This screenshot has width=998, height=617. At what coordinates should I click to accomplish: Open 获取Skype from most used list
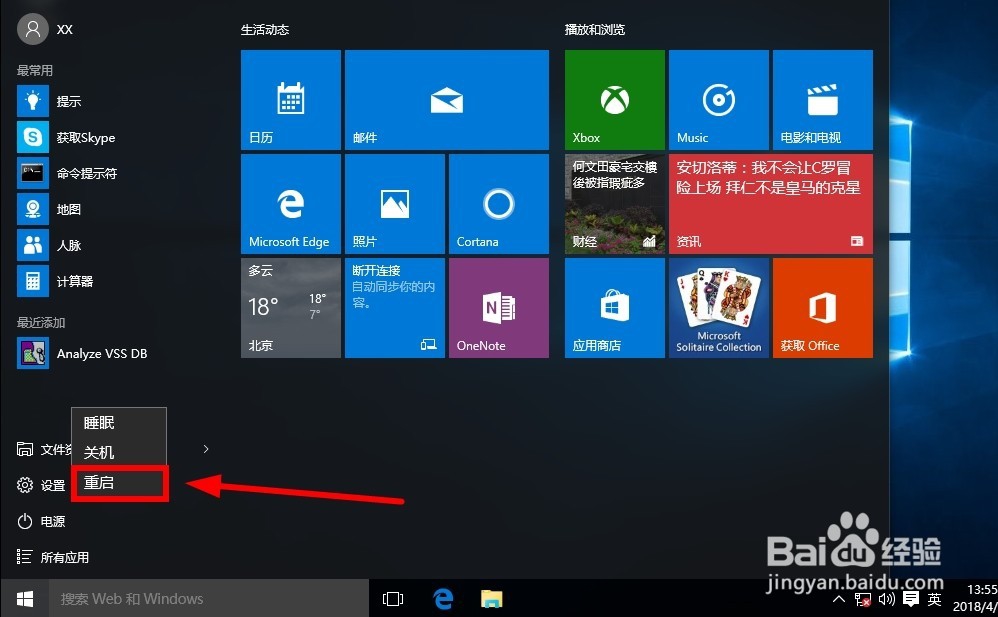coord(115,137)
